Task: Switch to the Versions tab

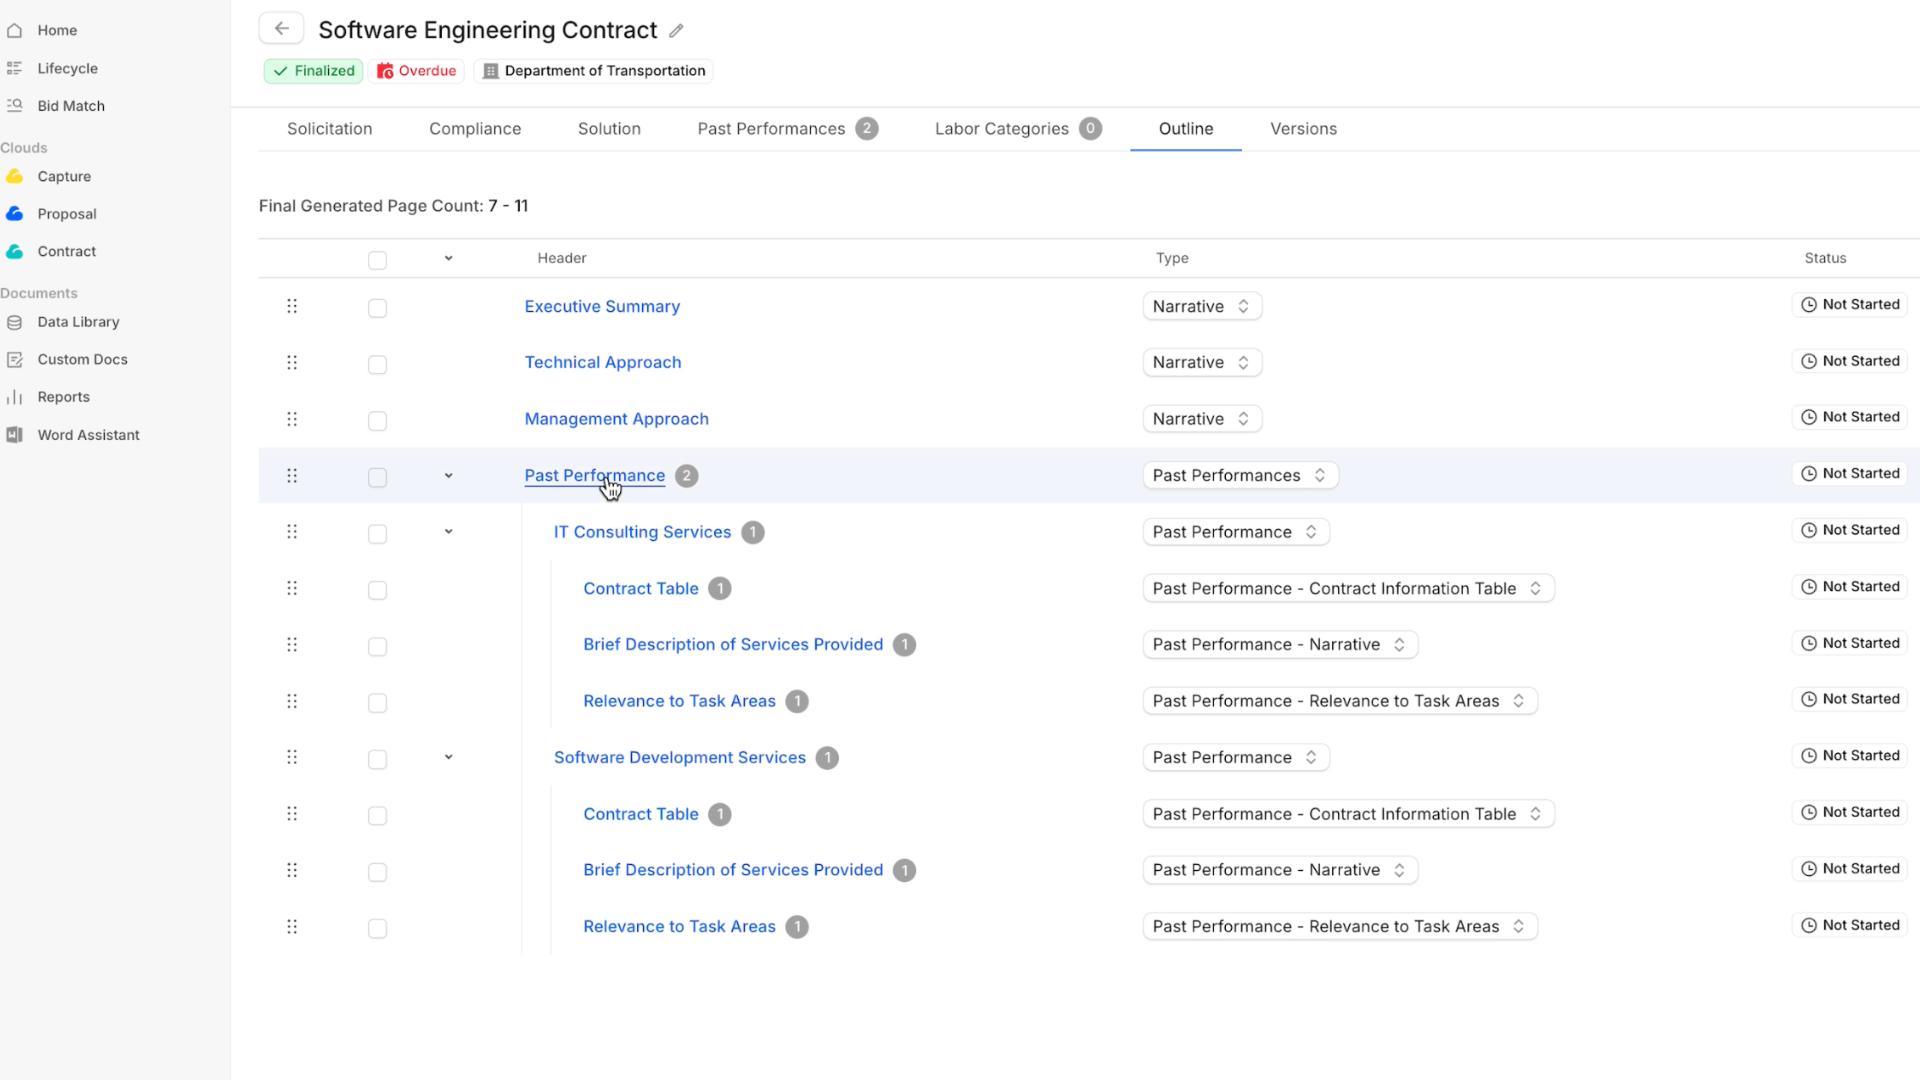Action: click(x=1303, y=129)
